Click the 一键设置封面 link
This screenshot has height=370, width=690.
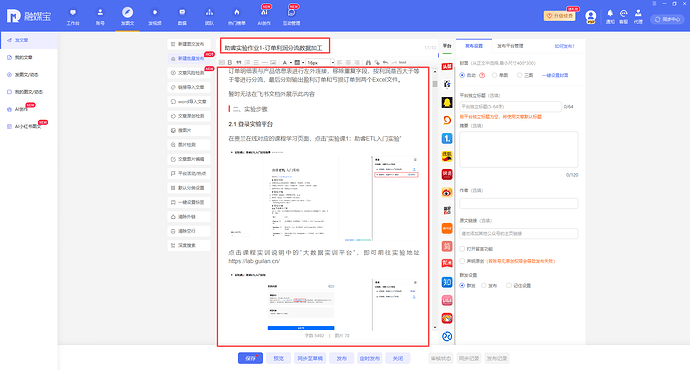pyautogui.click(x=555, y=75)
